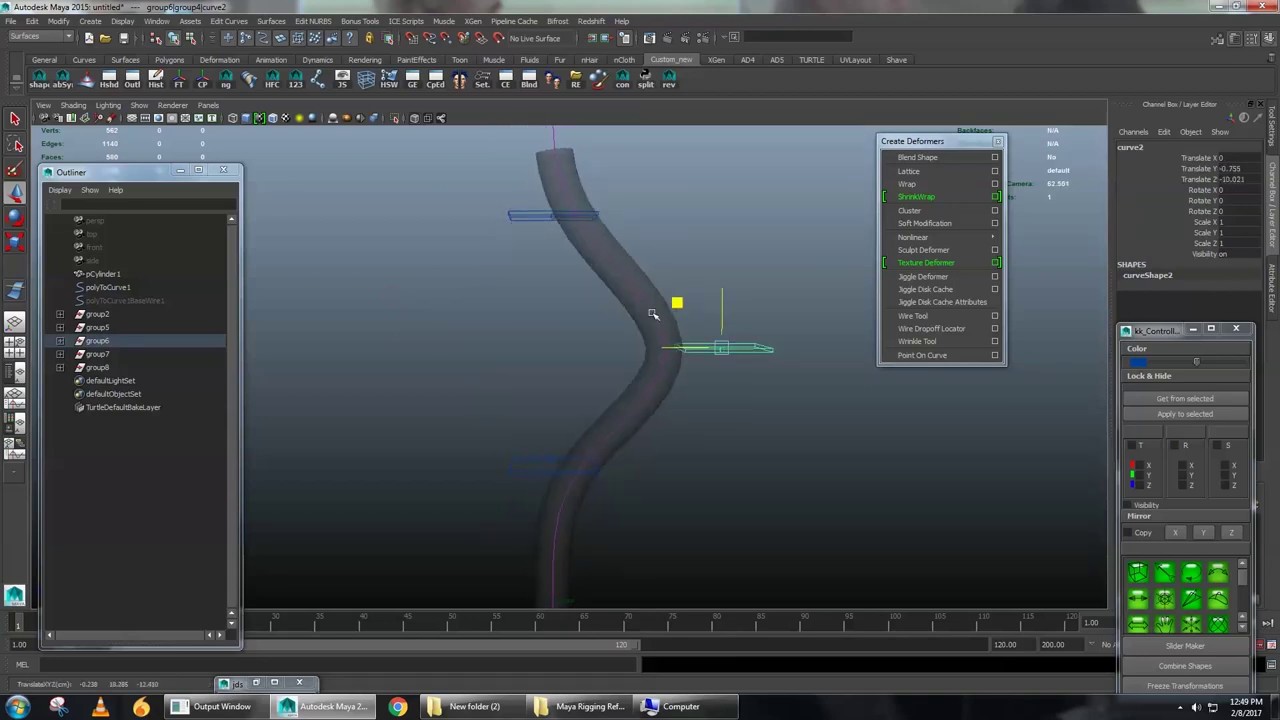Expand group6 in the Outliner
The width and height of the screenshot is (1280, 720).
pyautogui.click(x=60, y=340)
